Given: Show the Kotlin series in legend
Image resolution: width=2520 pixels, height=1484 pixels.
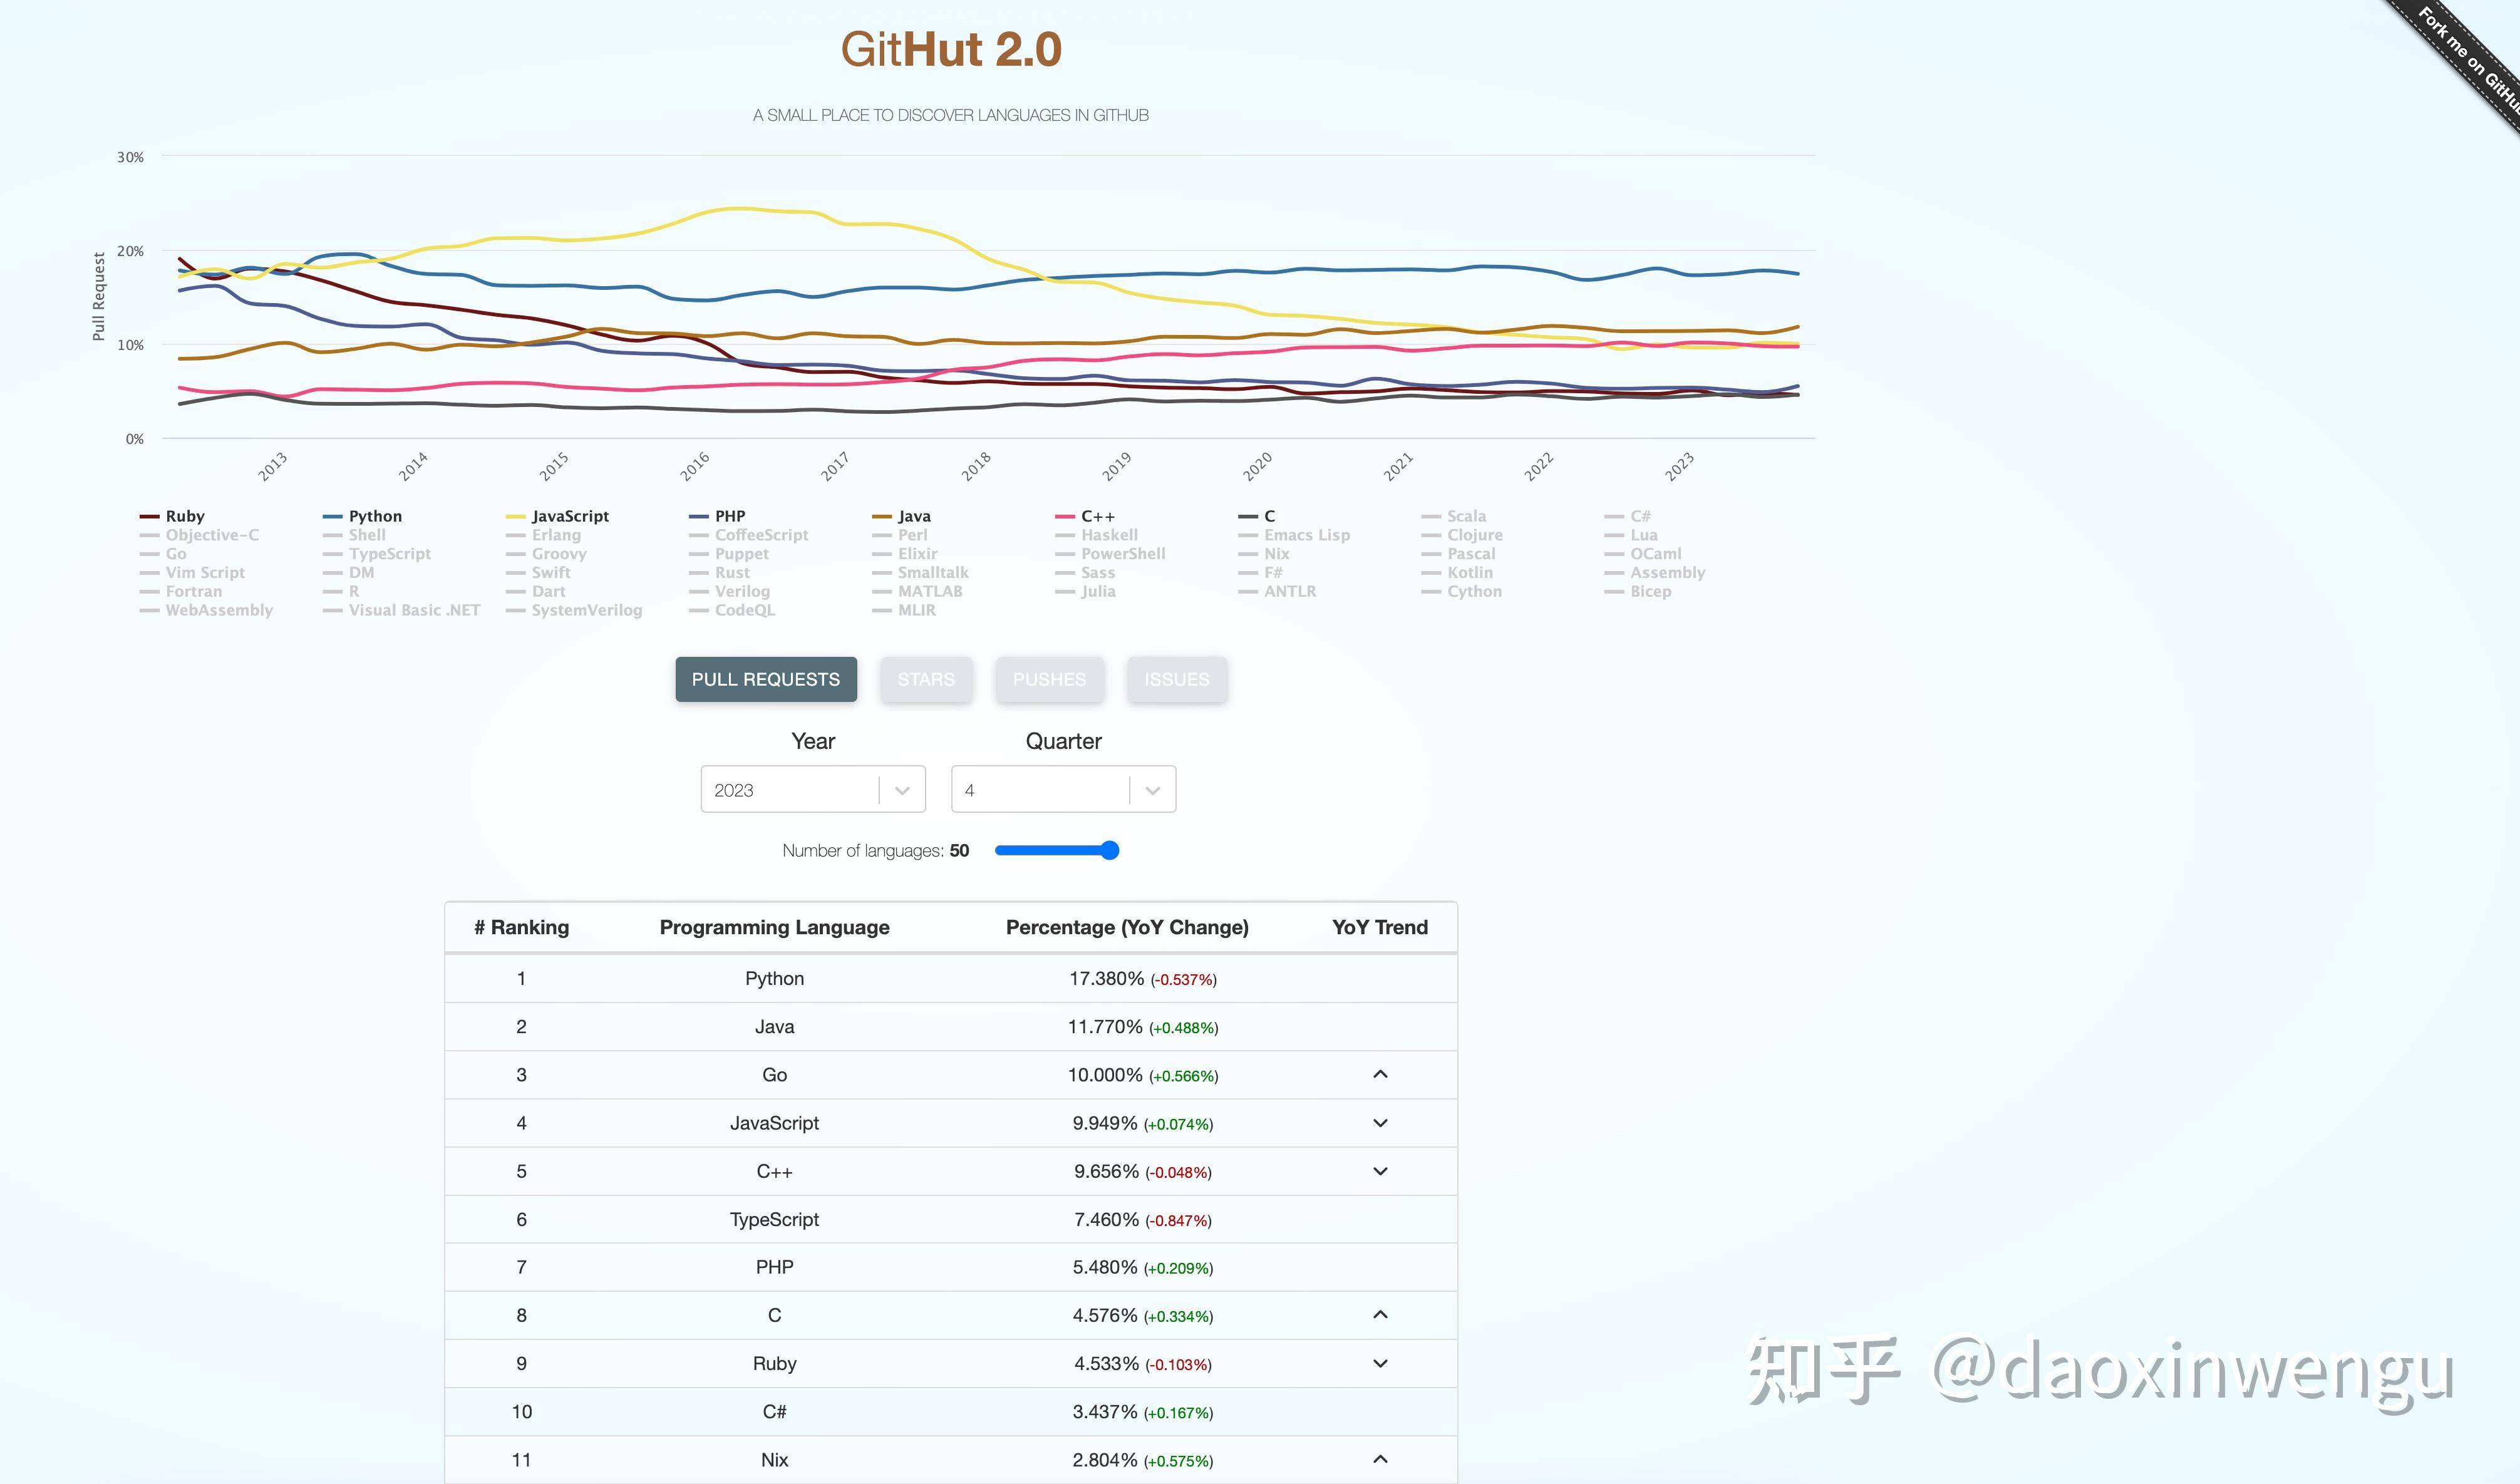Looking at the screenshot, I should pos(1457,573).
